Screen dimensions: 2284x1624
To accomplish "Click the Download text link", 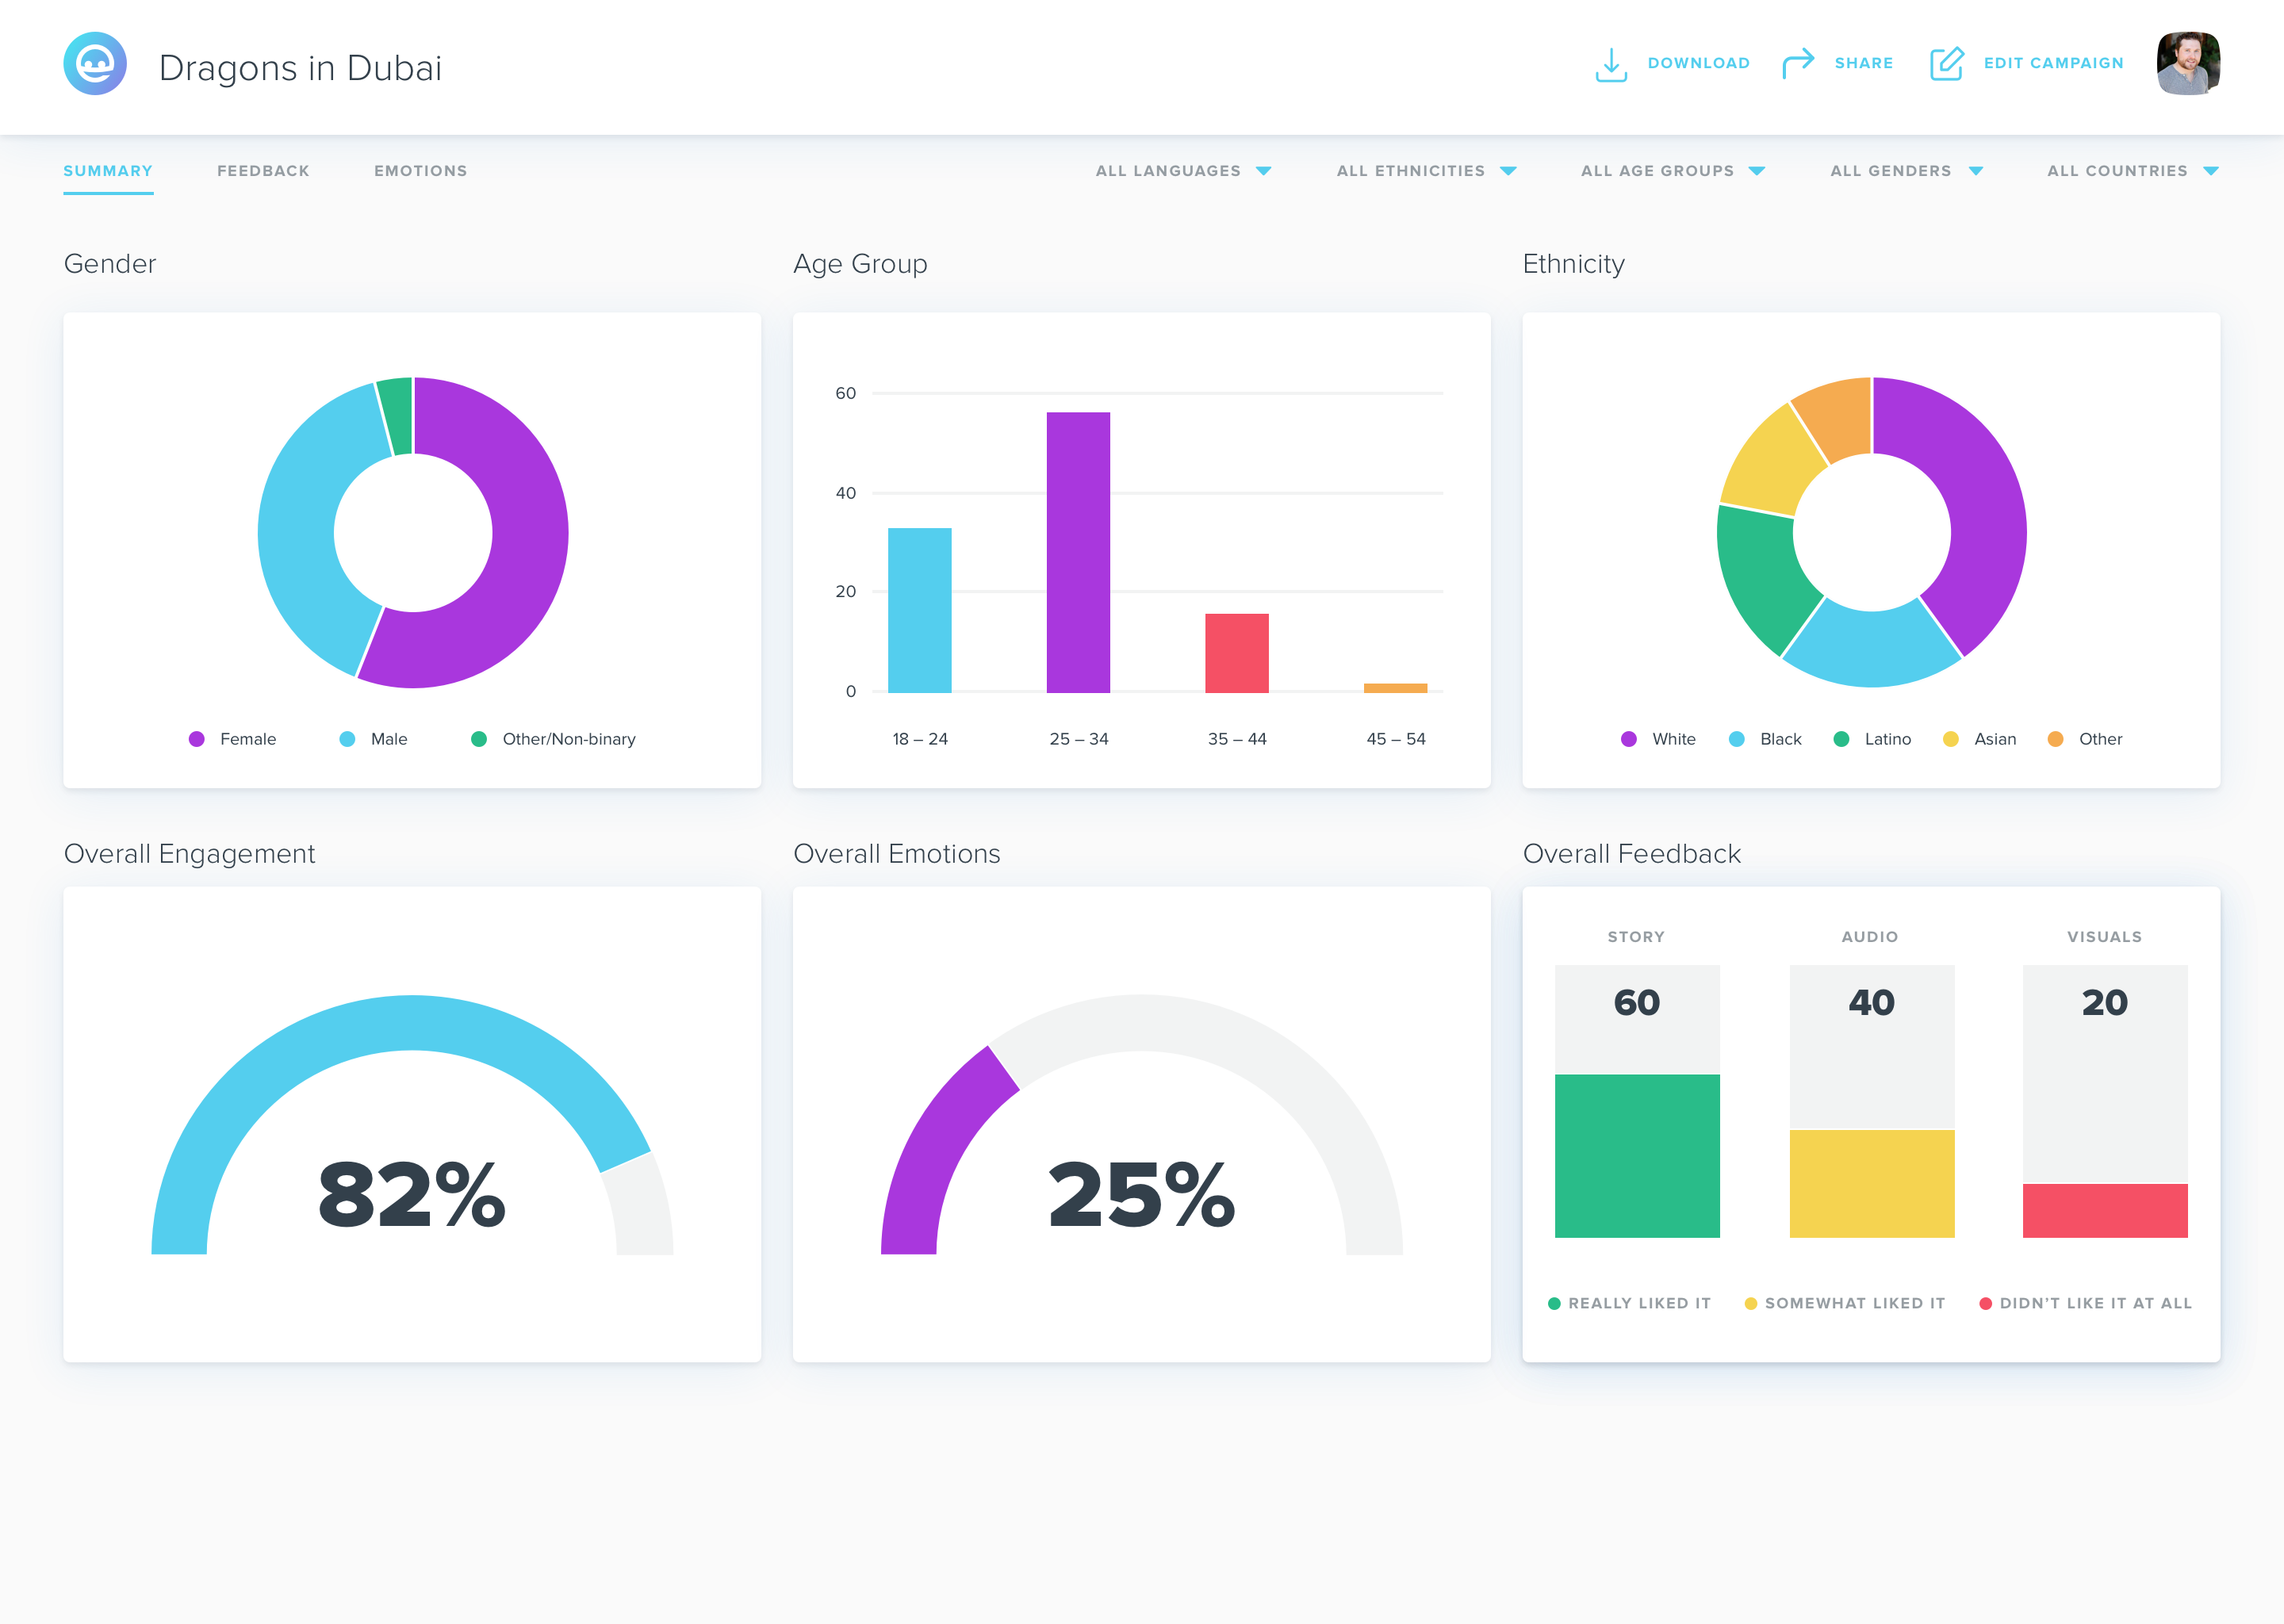I will pyautogui.click(x=1698, y=63).
